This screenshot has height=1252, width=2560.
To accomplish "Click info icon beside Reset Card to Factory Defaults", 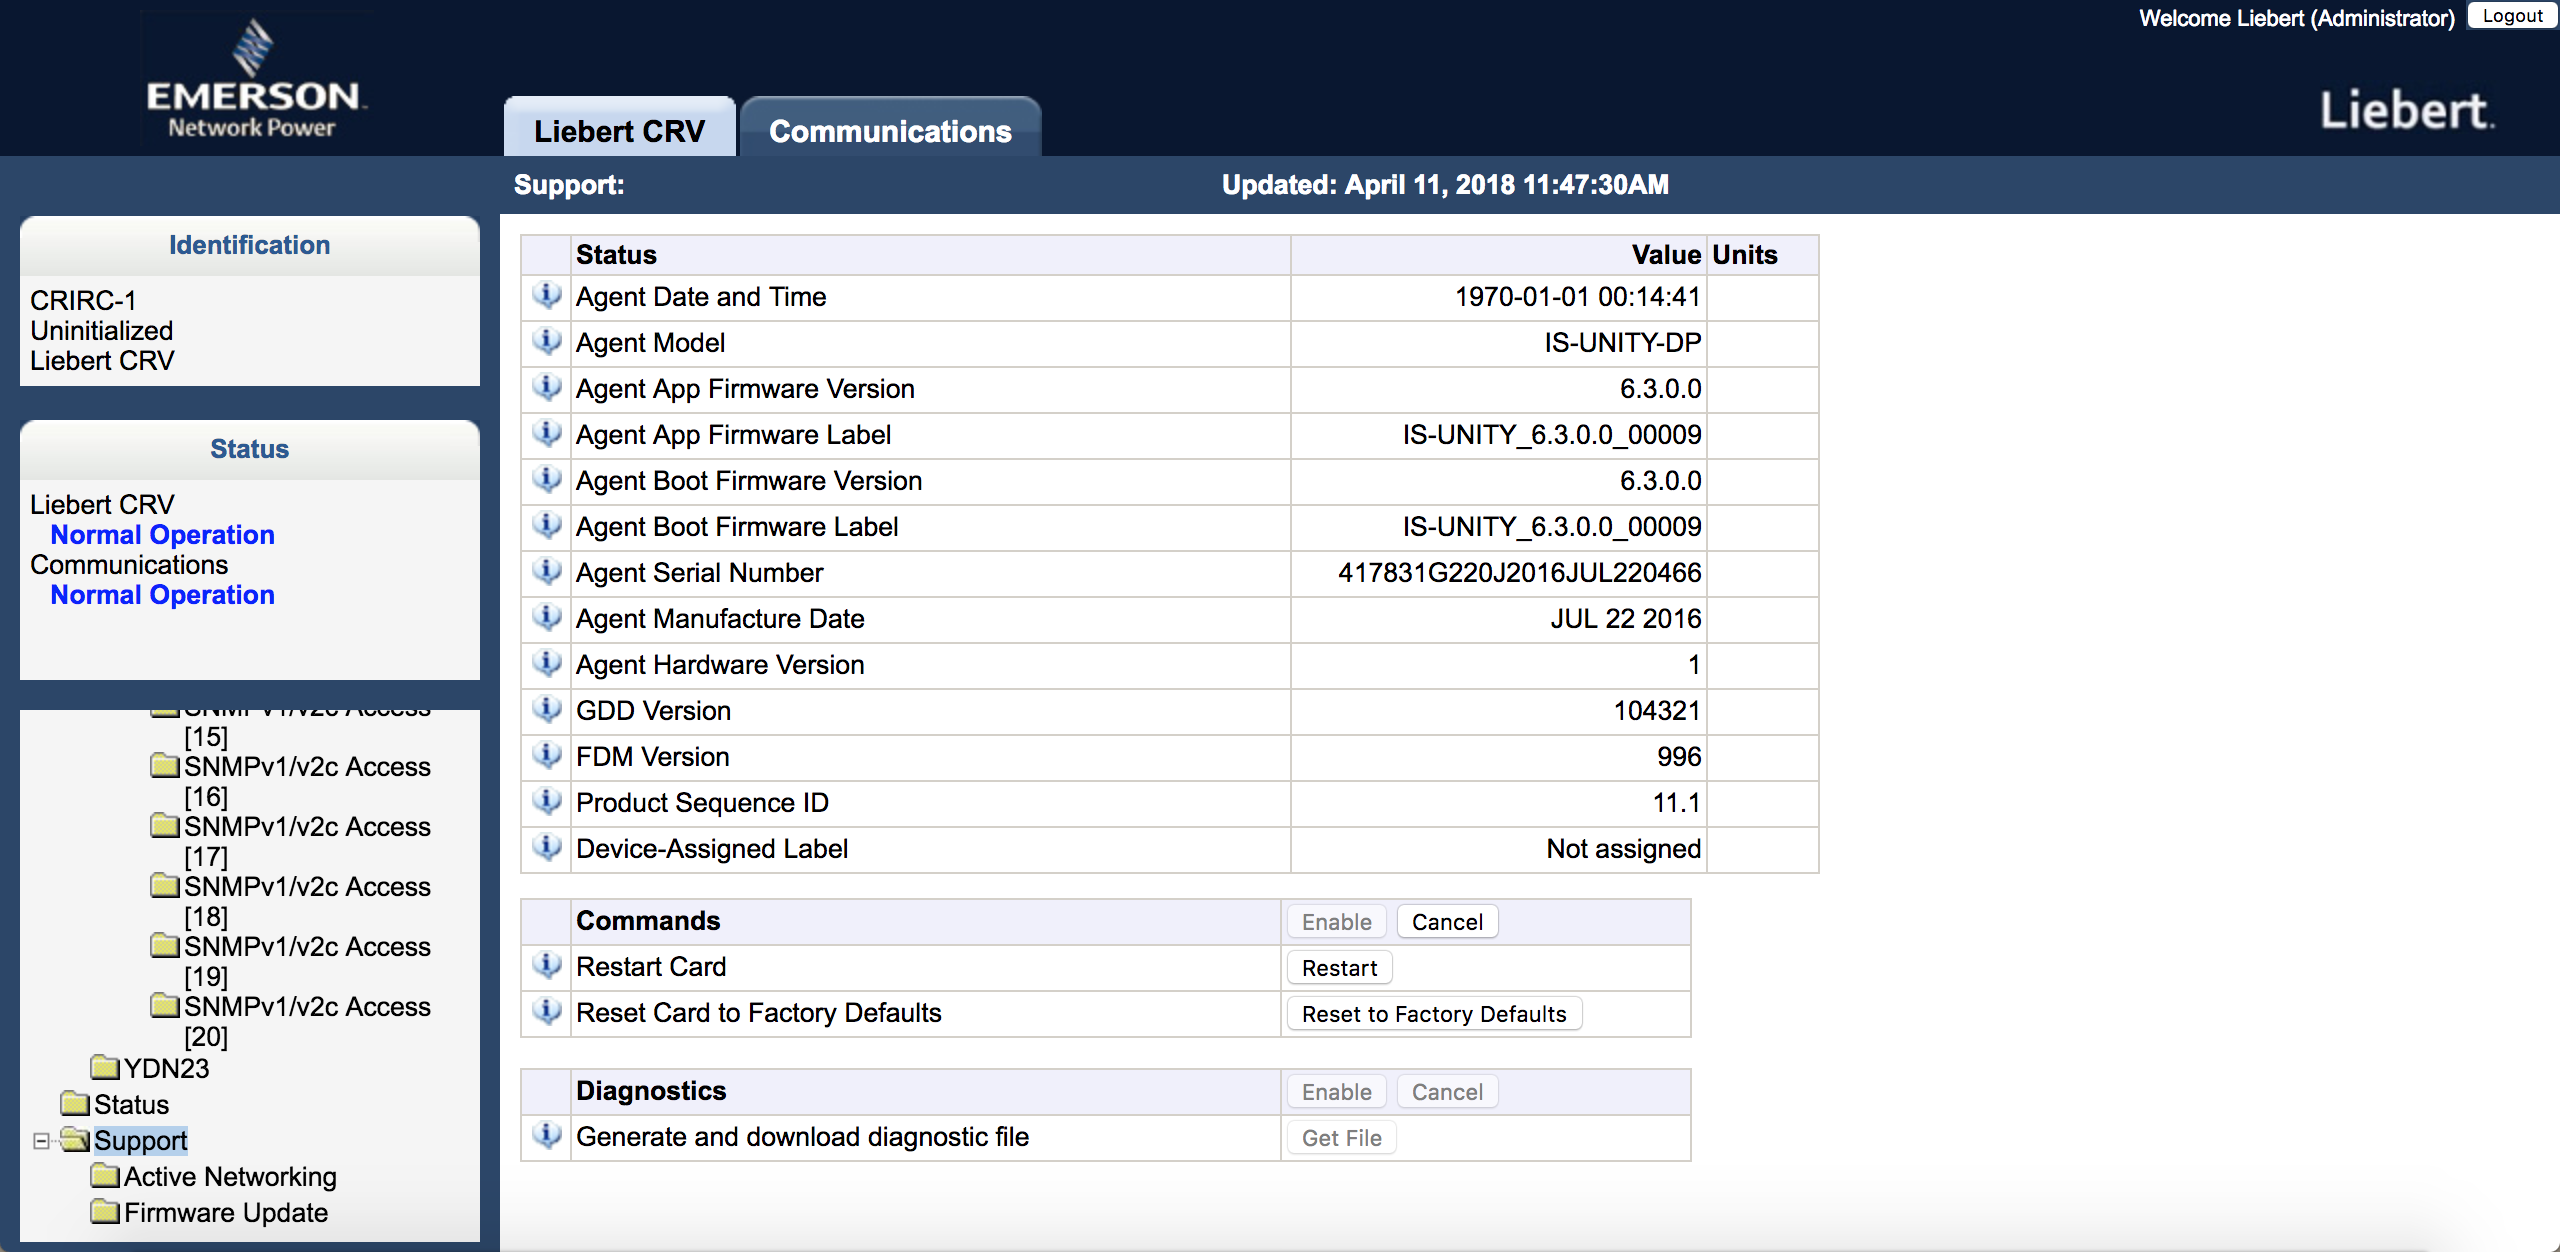I will [546, 1012].
